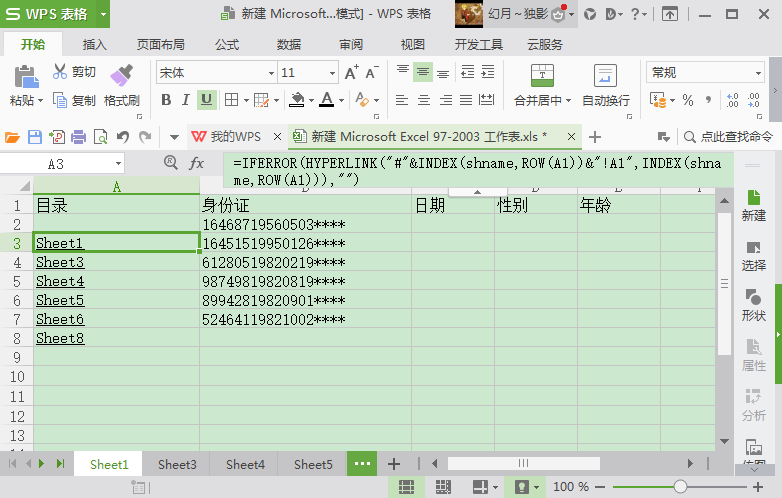Open the font name dropdown
Image resolution: width=782 pixels, height=498 pixels.
click(x=271, y=73)
